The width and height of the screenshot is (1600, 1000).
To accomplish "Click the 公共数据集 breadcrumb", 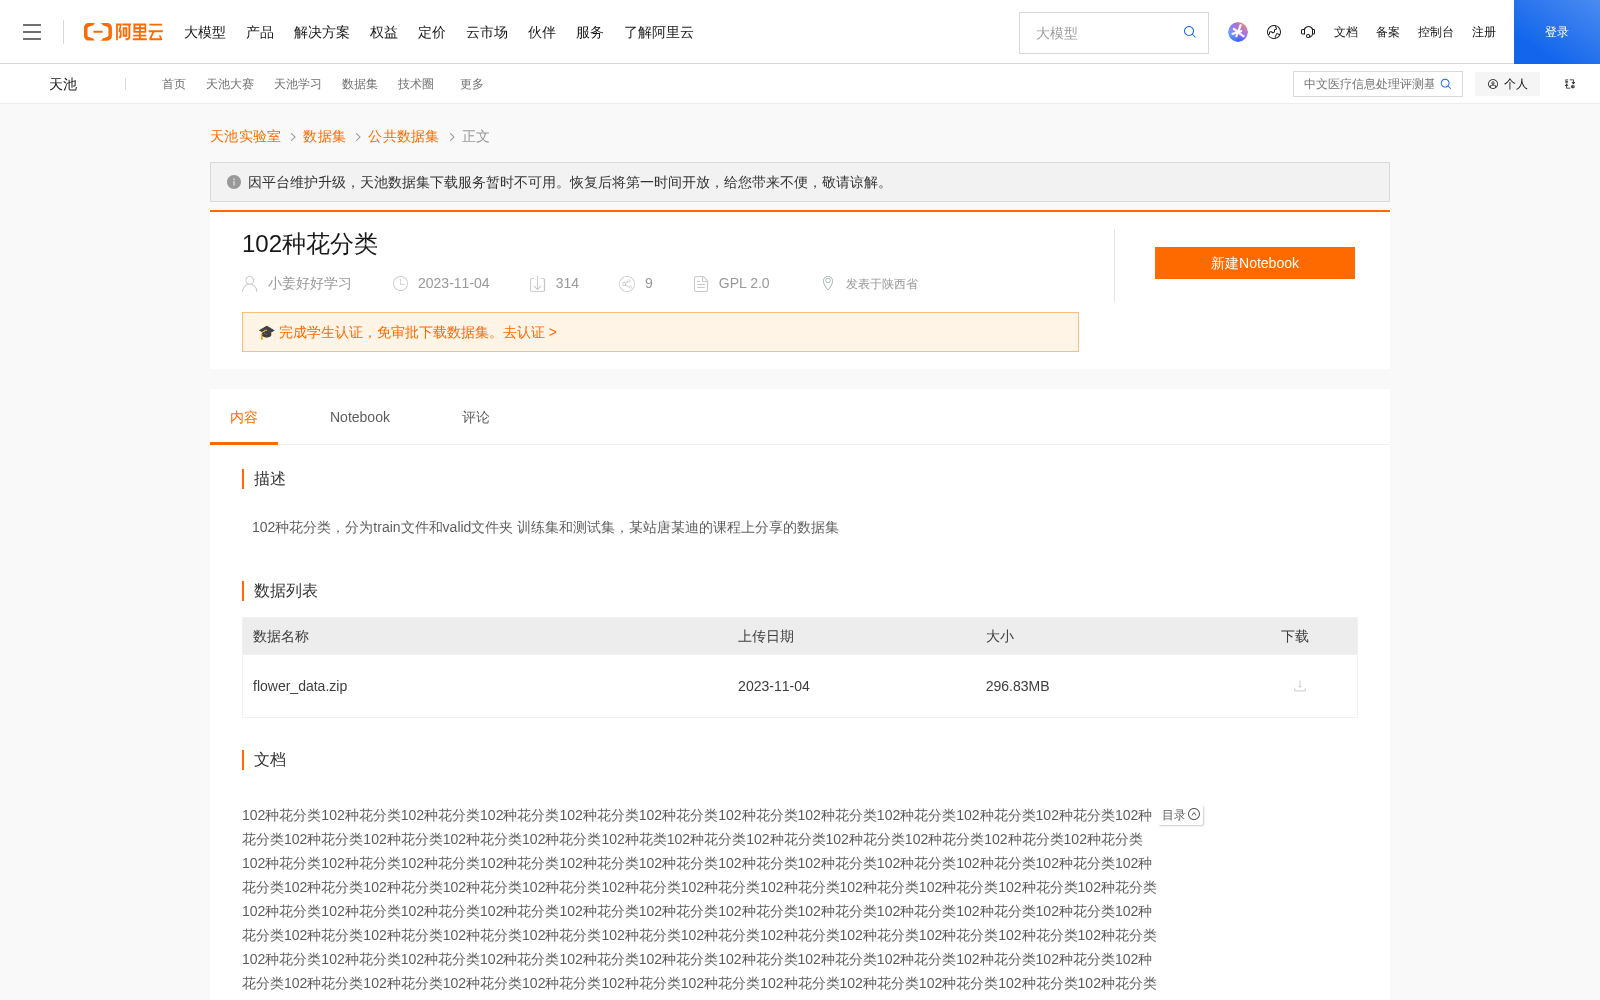I will click(403, 136).
